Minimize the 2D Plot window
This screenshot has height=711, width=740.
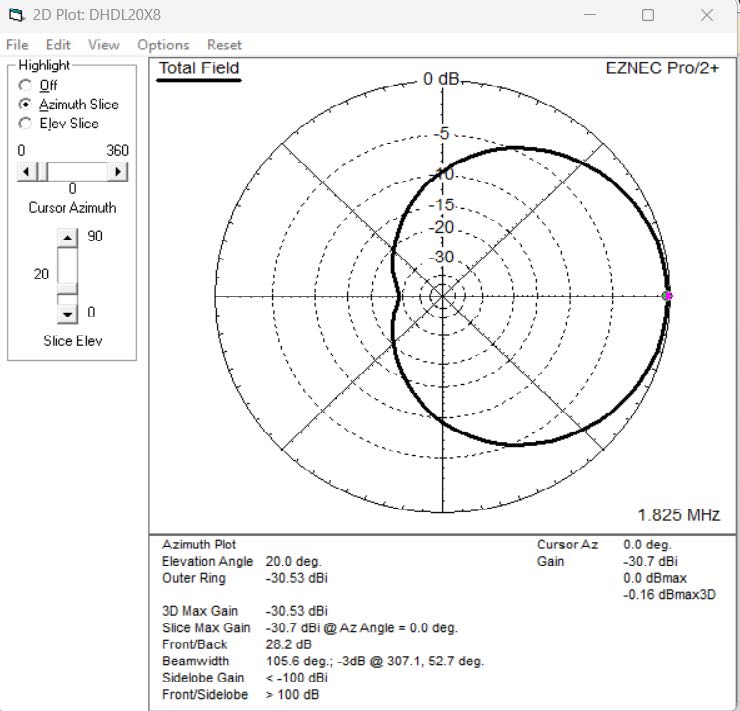[591, 15]
